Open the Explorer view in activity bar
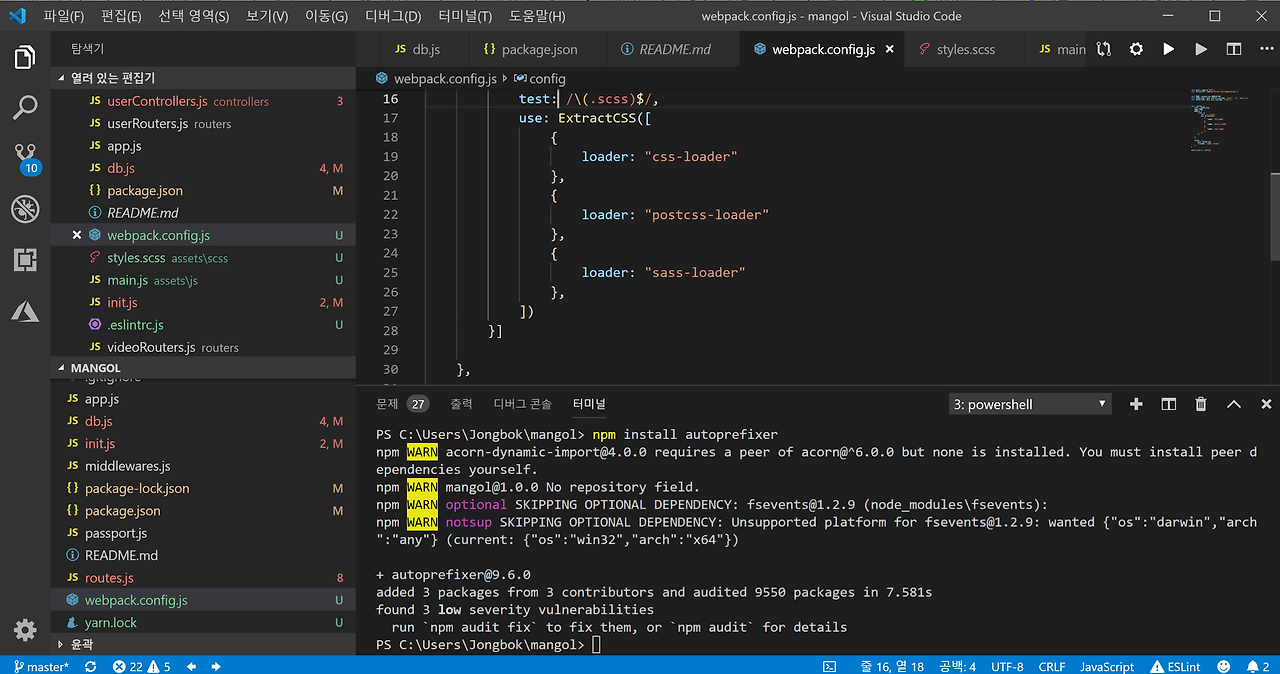The image size is (1280, 674). point(25,57)
